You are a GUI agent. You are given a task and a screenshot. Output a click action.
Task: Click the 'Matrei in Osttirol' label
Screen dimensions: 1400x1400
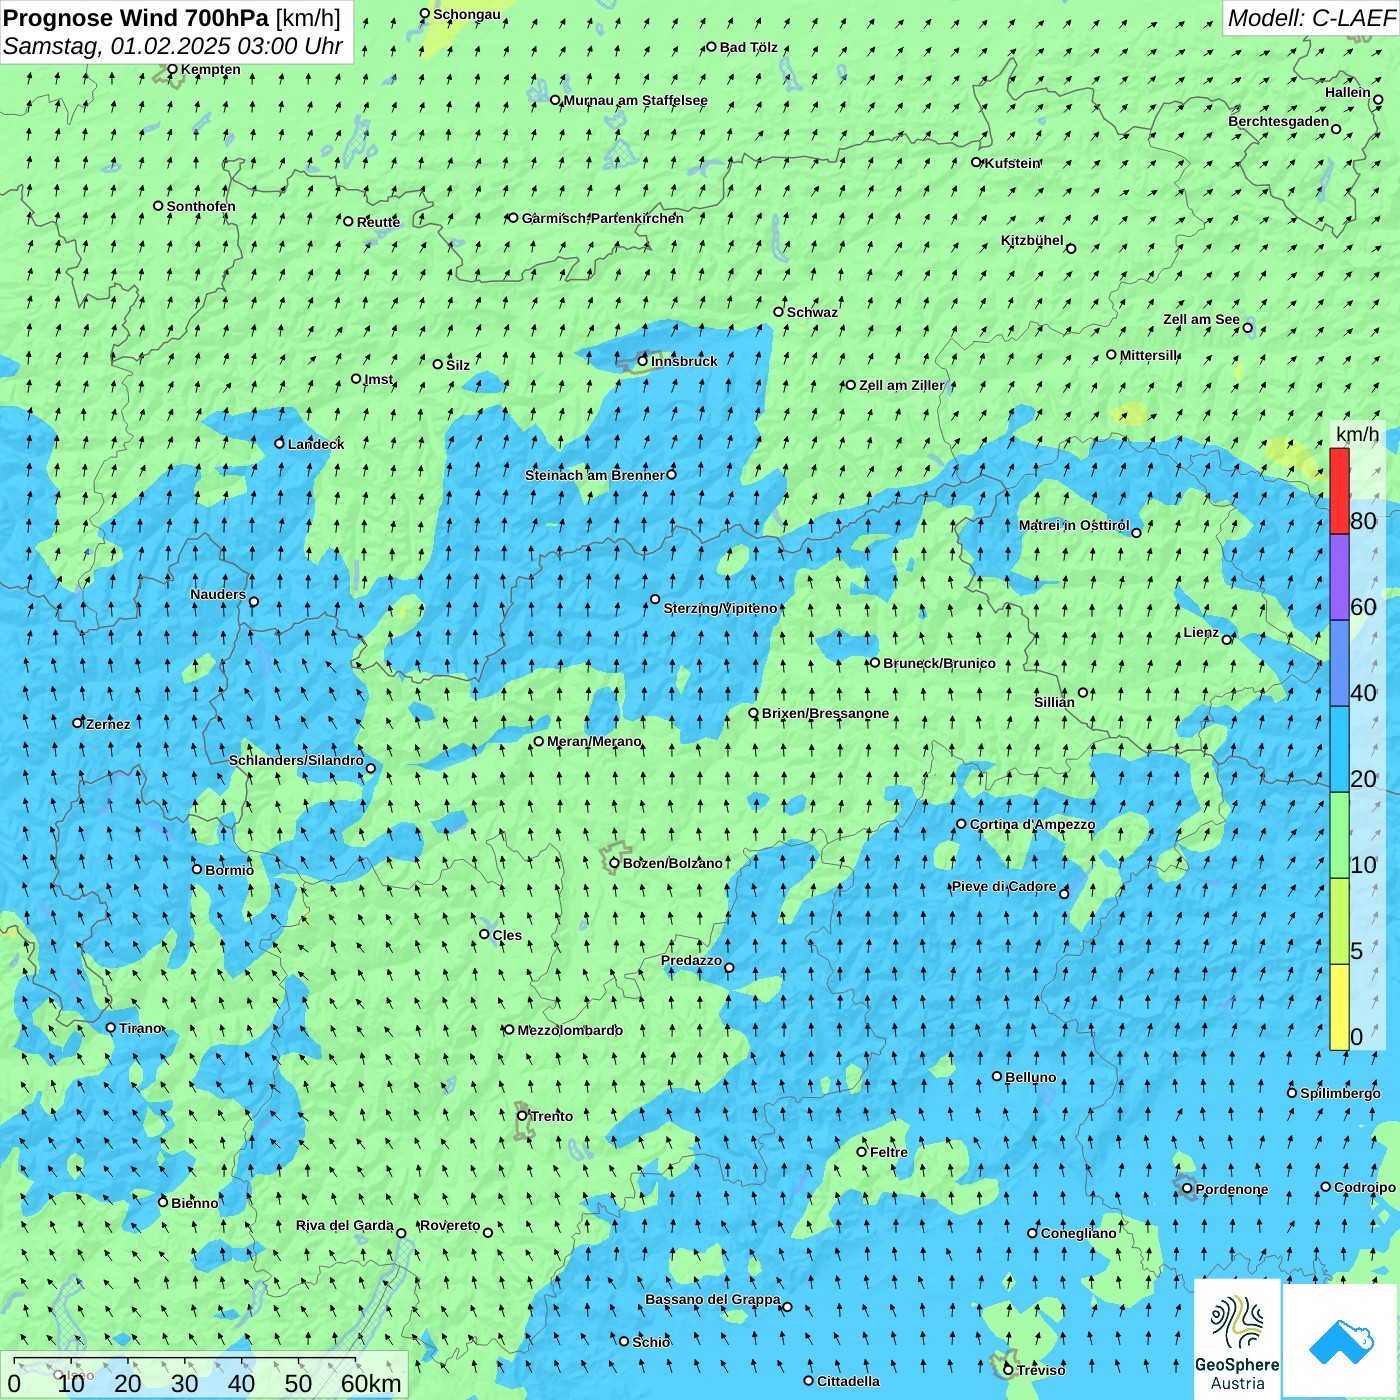1073,525
